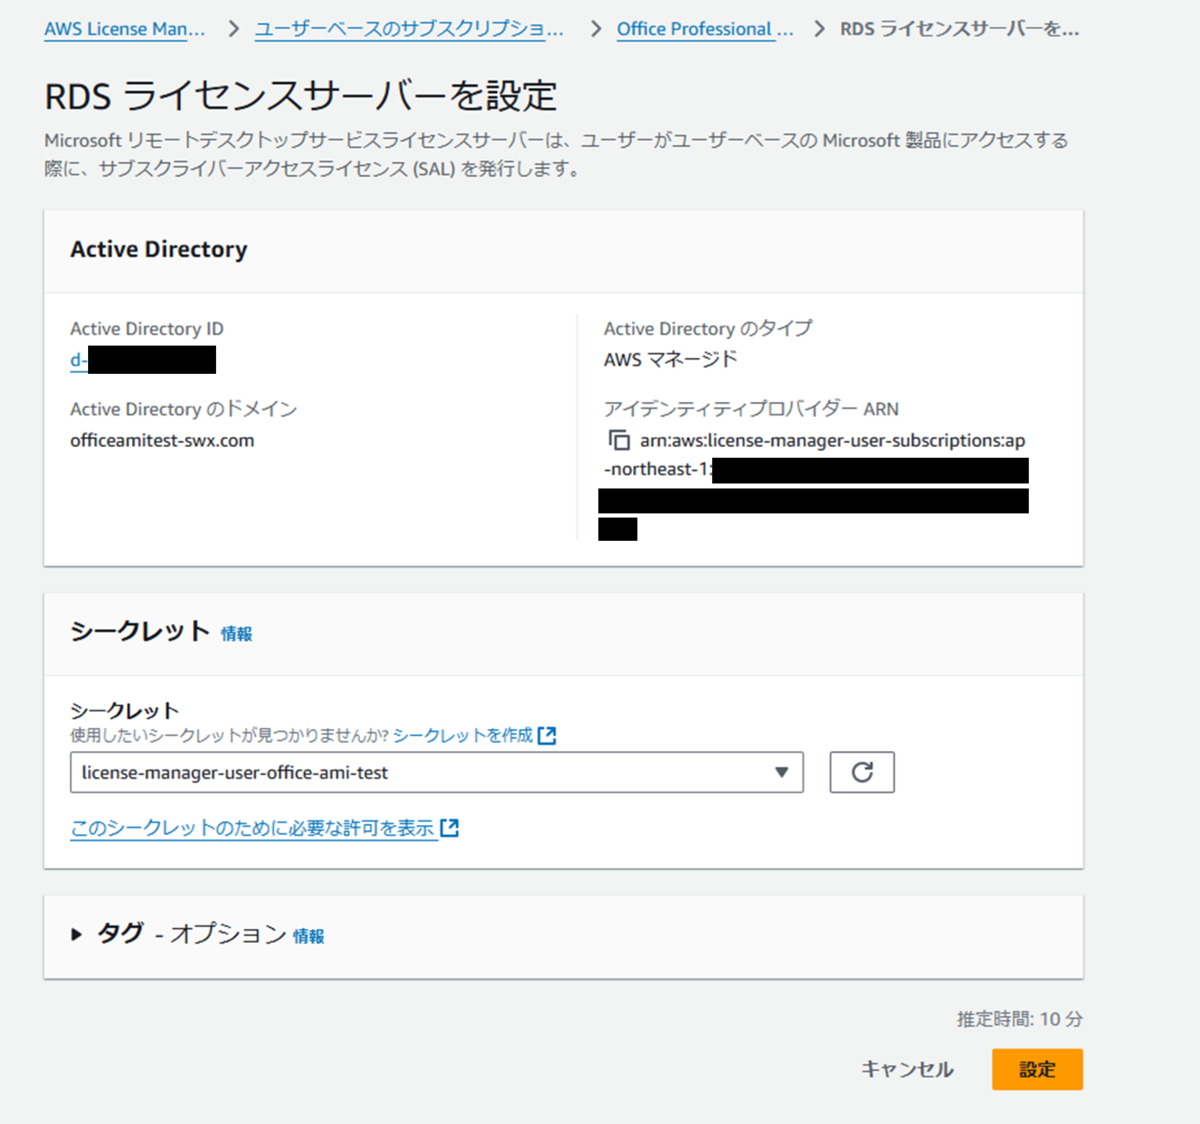Select AWS マネージド directory type text
The width and height of the screenshot is (1200, 1124).
[671, 359]
